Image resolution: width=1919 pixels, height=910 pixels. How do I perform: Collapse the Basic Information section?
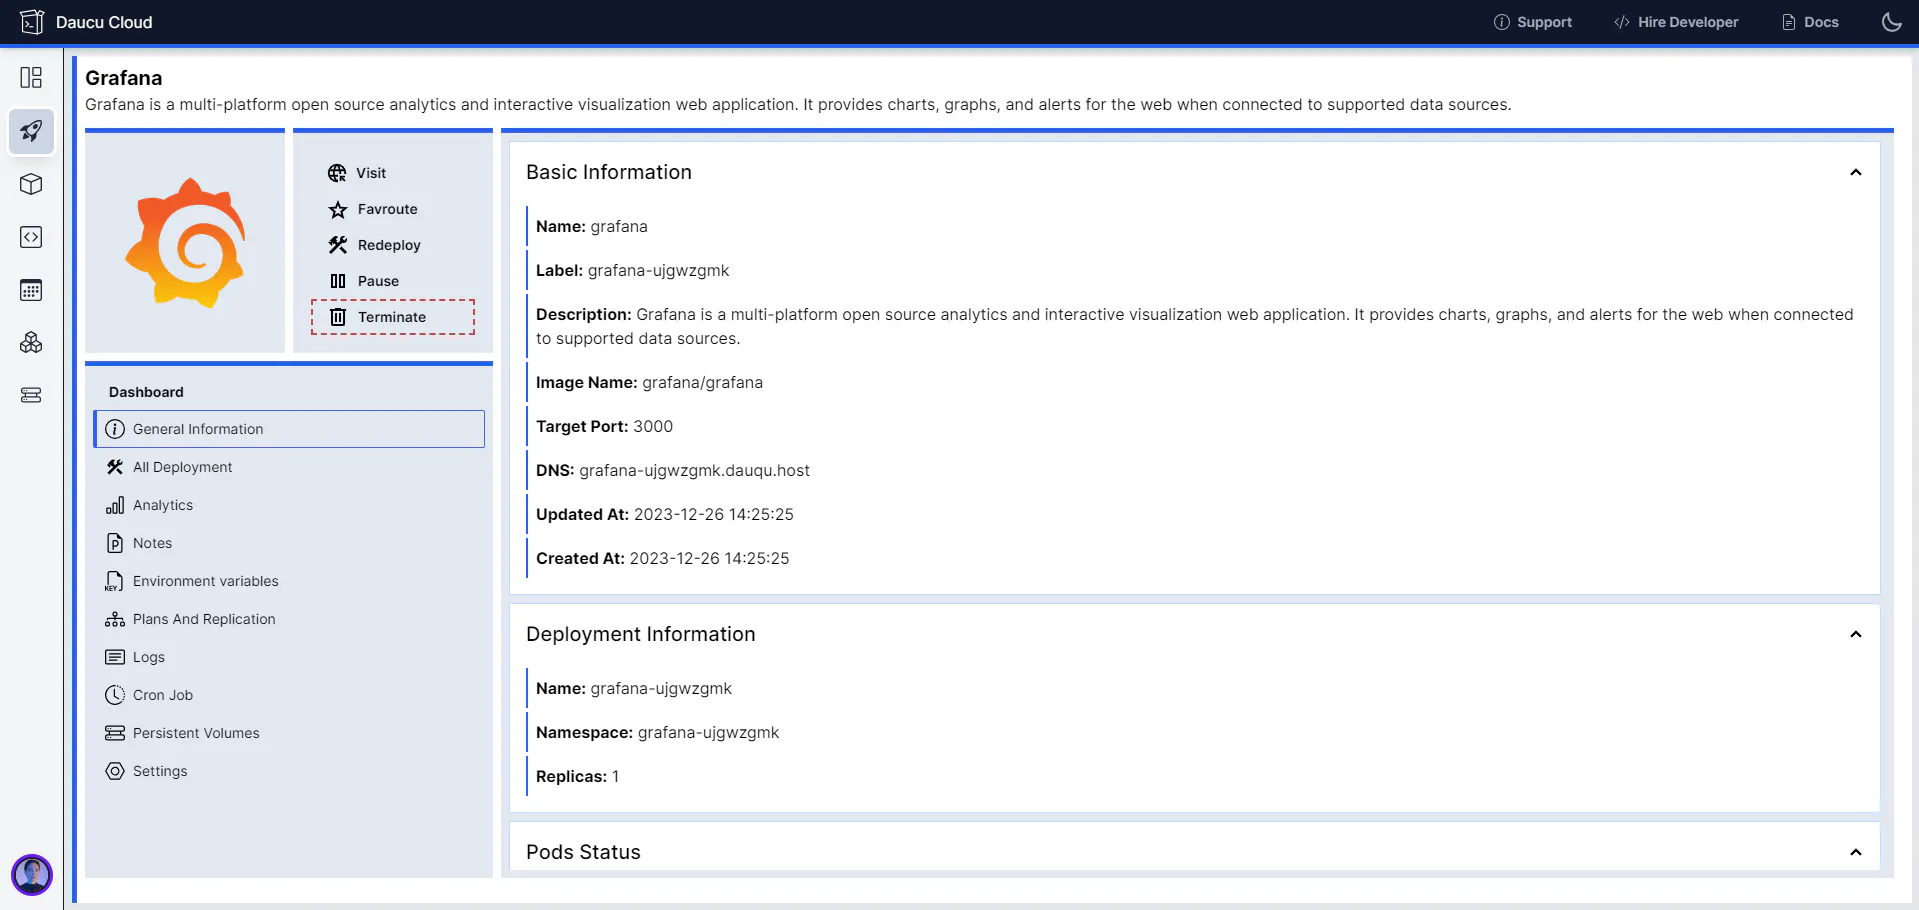click(1855, 172)
